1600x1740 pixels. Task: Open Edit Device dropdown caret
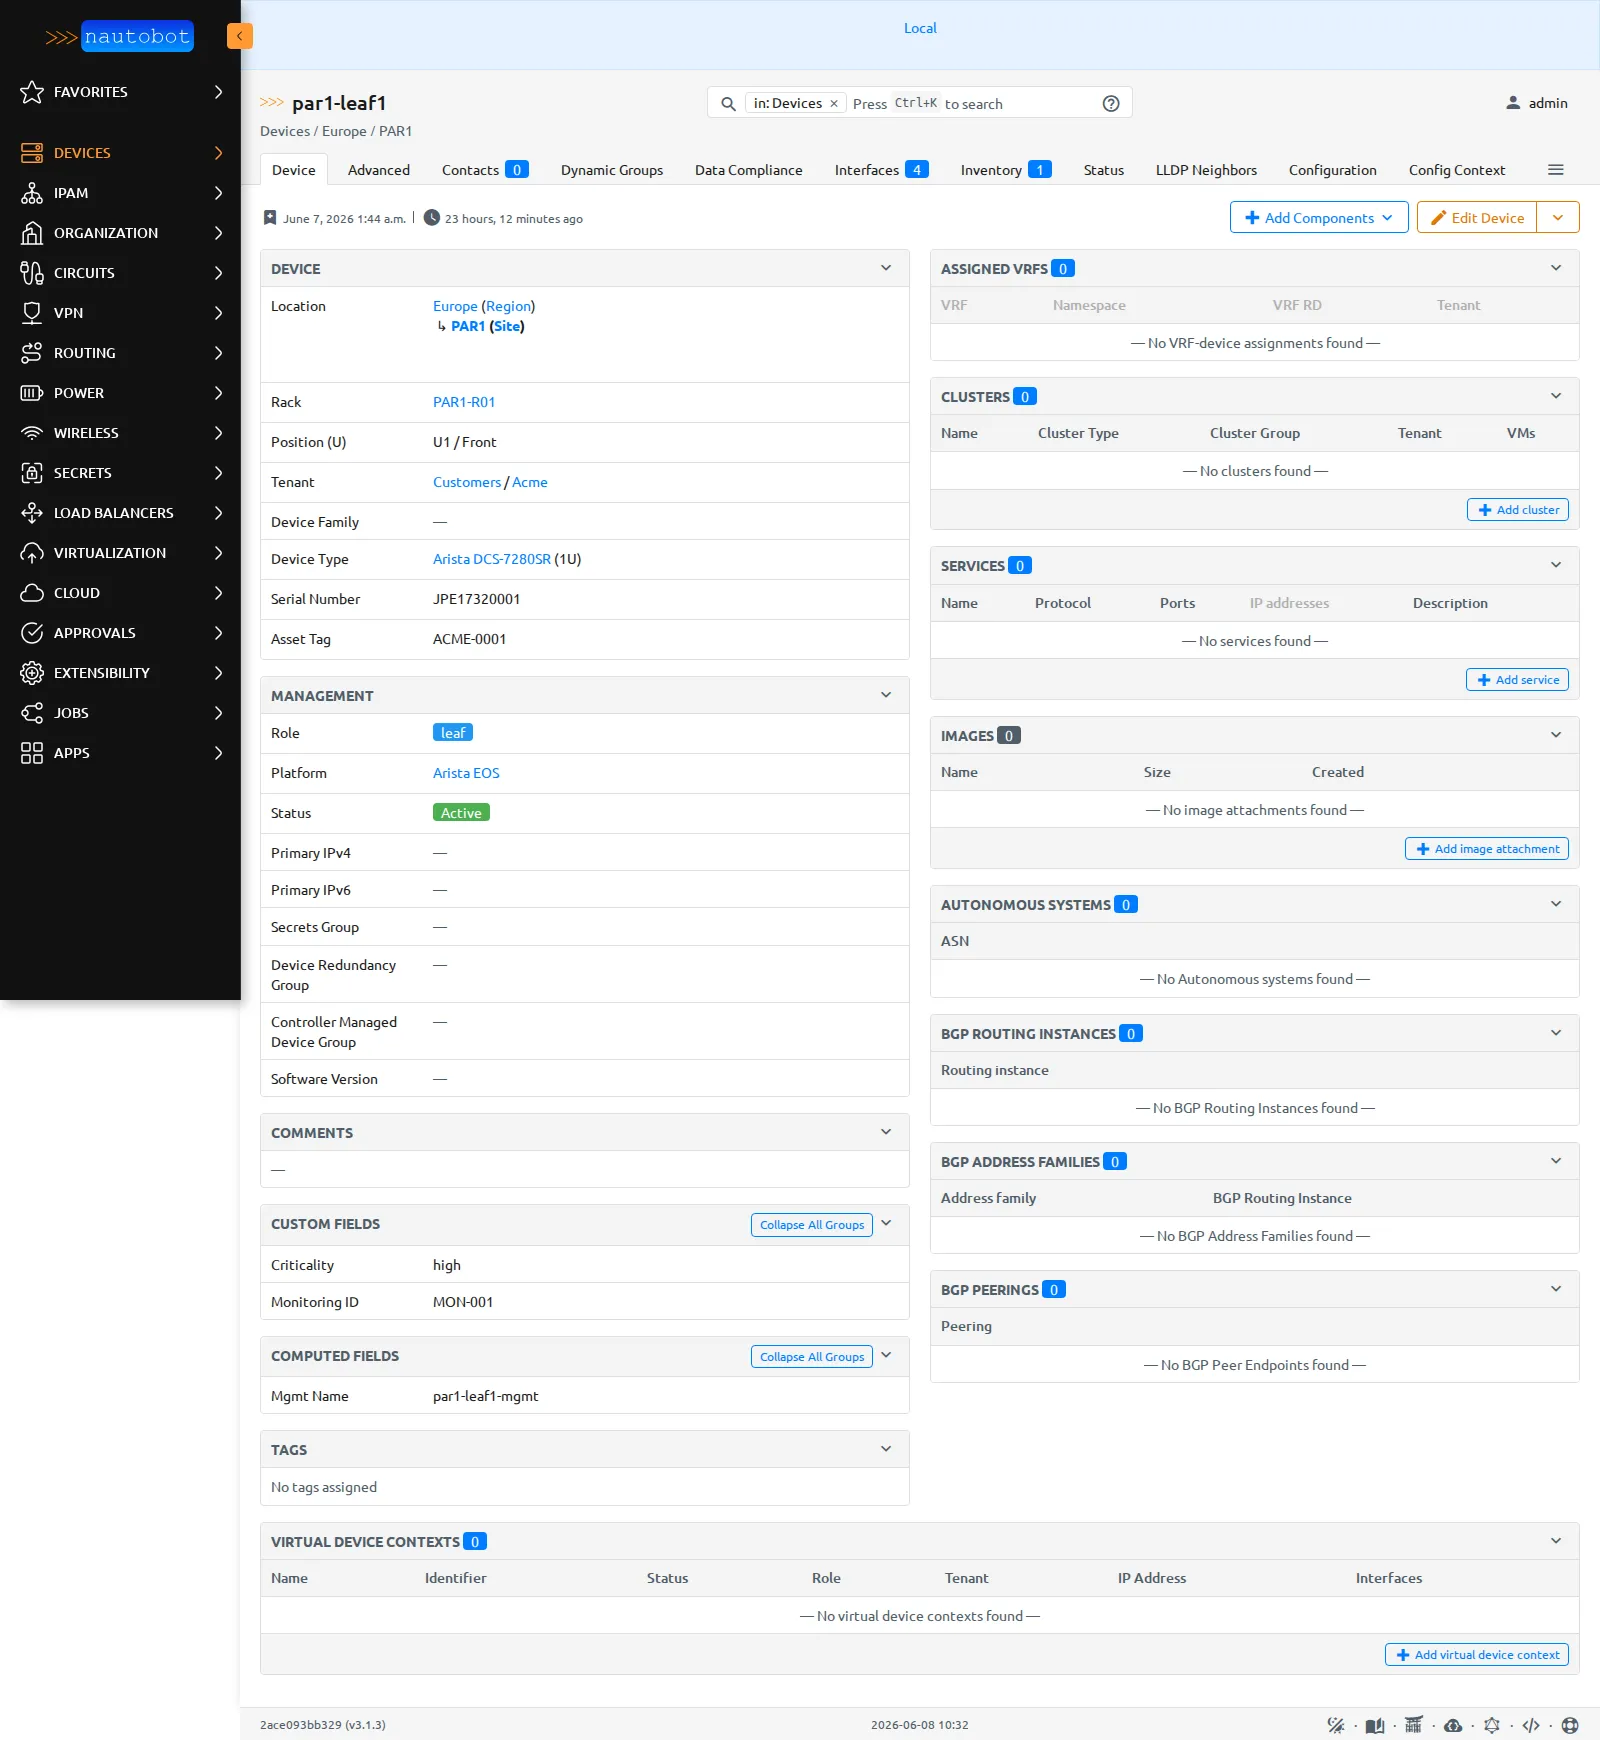(1558, 218)
